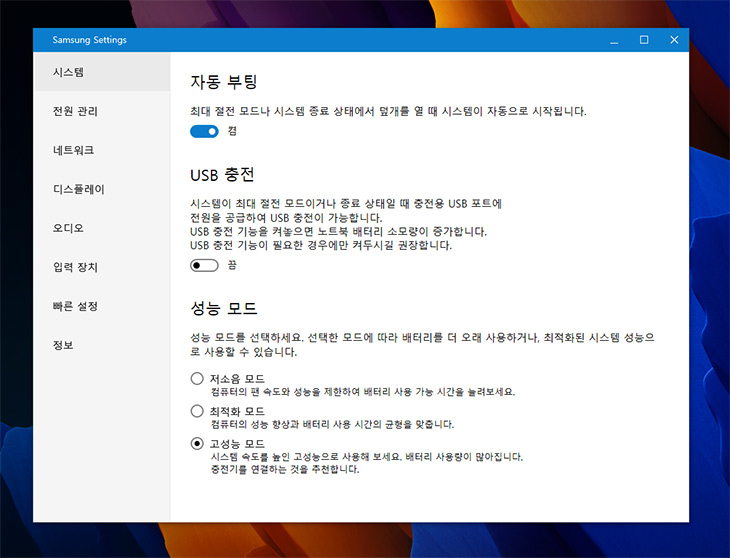This screenshot has width=730, height=558.
Task: Click the 켬 label next to toggle
Action: point(232,131)
